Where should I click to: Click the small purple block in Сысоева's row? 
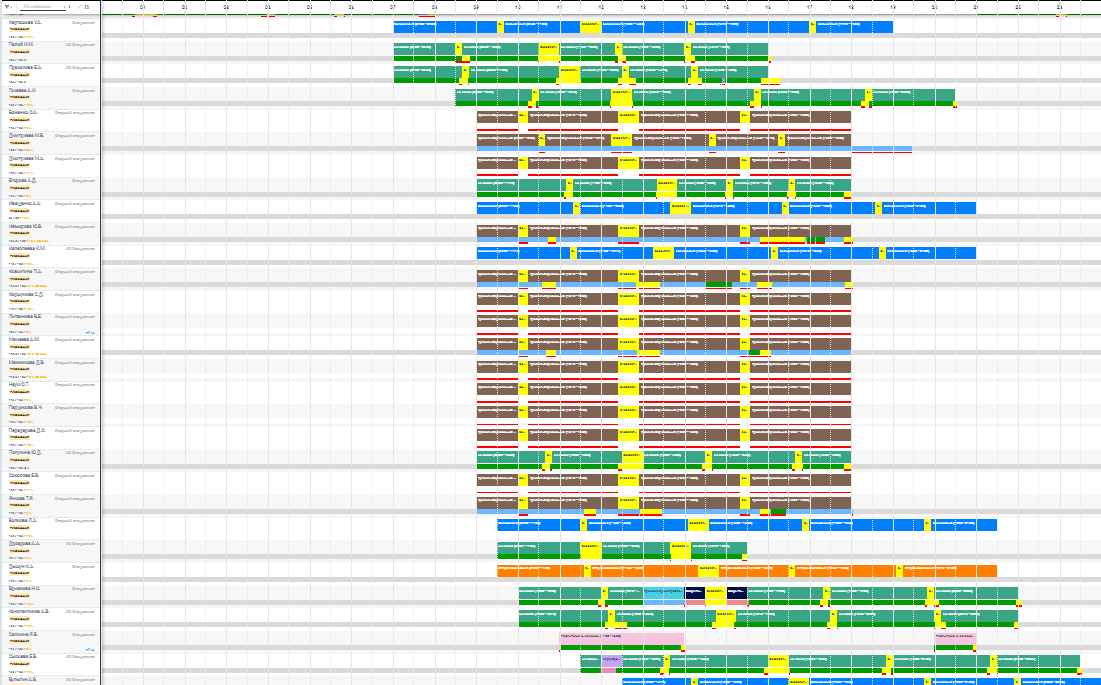click(612, 661)
